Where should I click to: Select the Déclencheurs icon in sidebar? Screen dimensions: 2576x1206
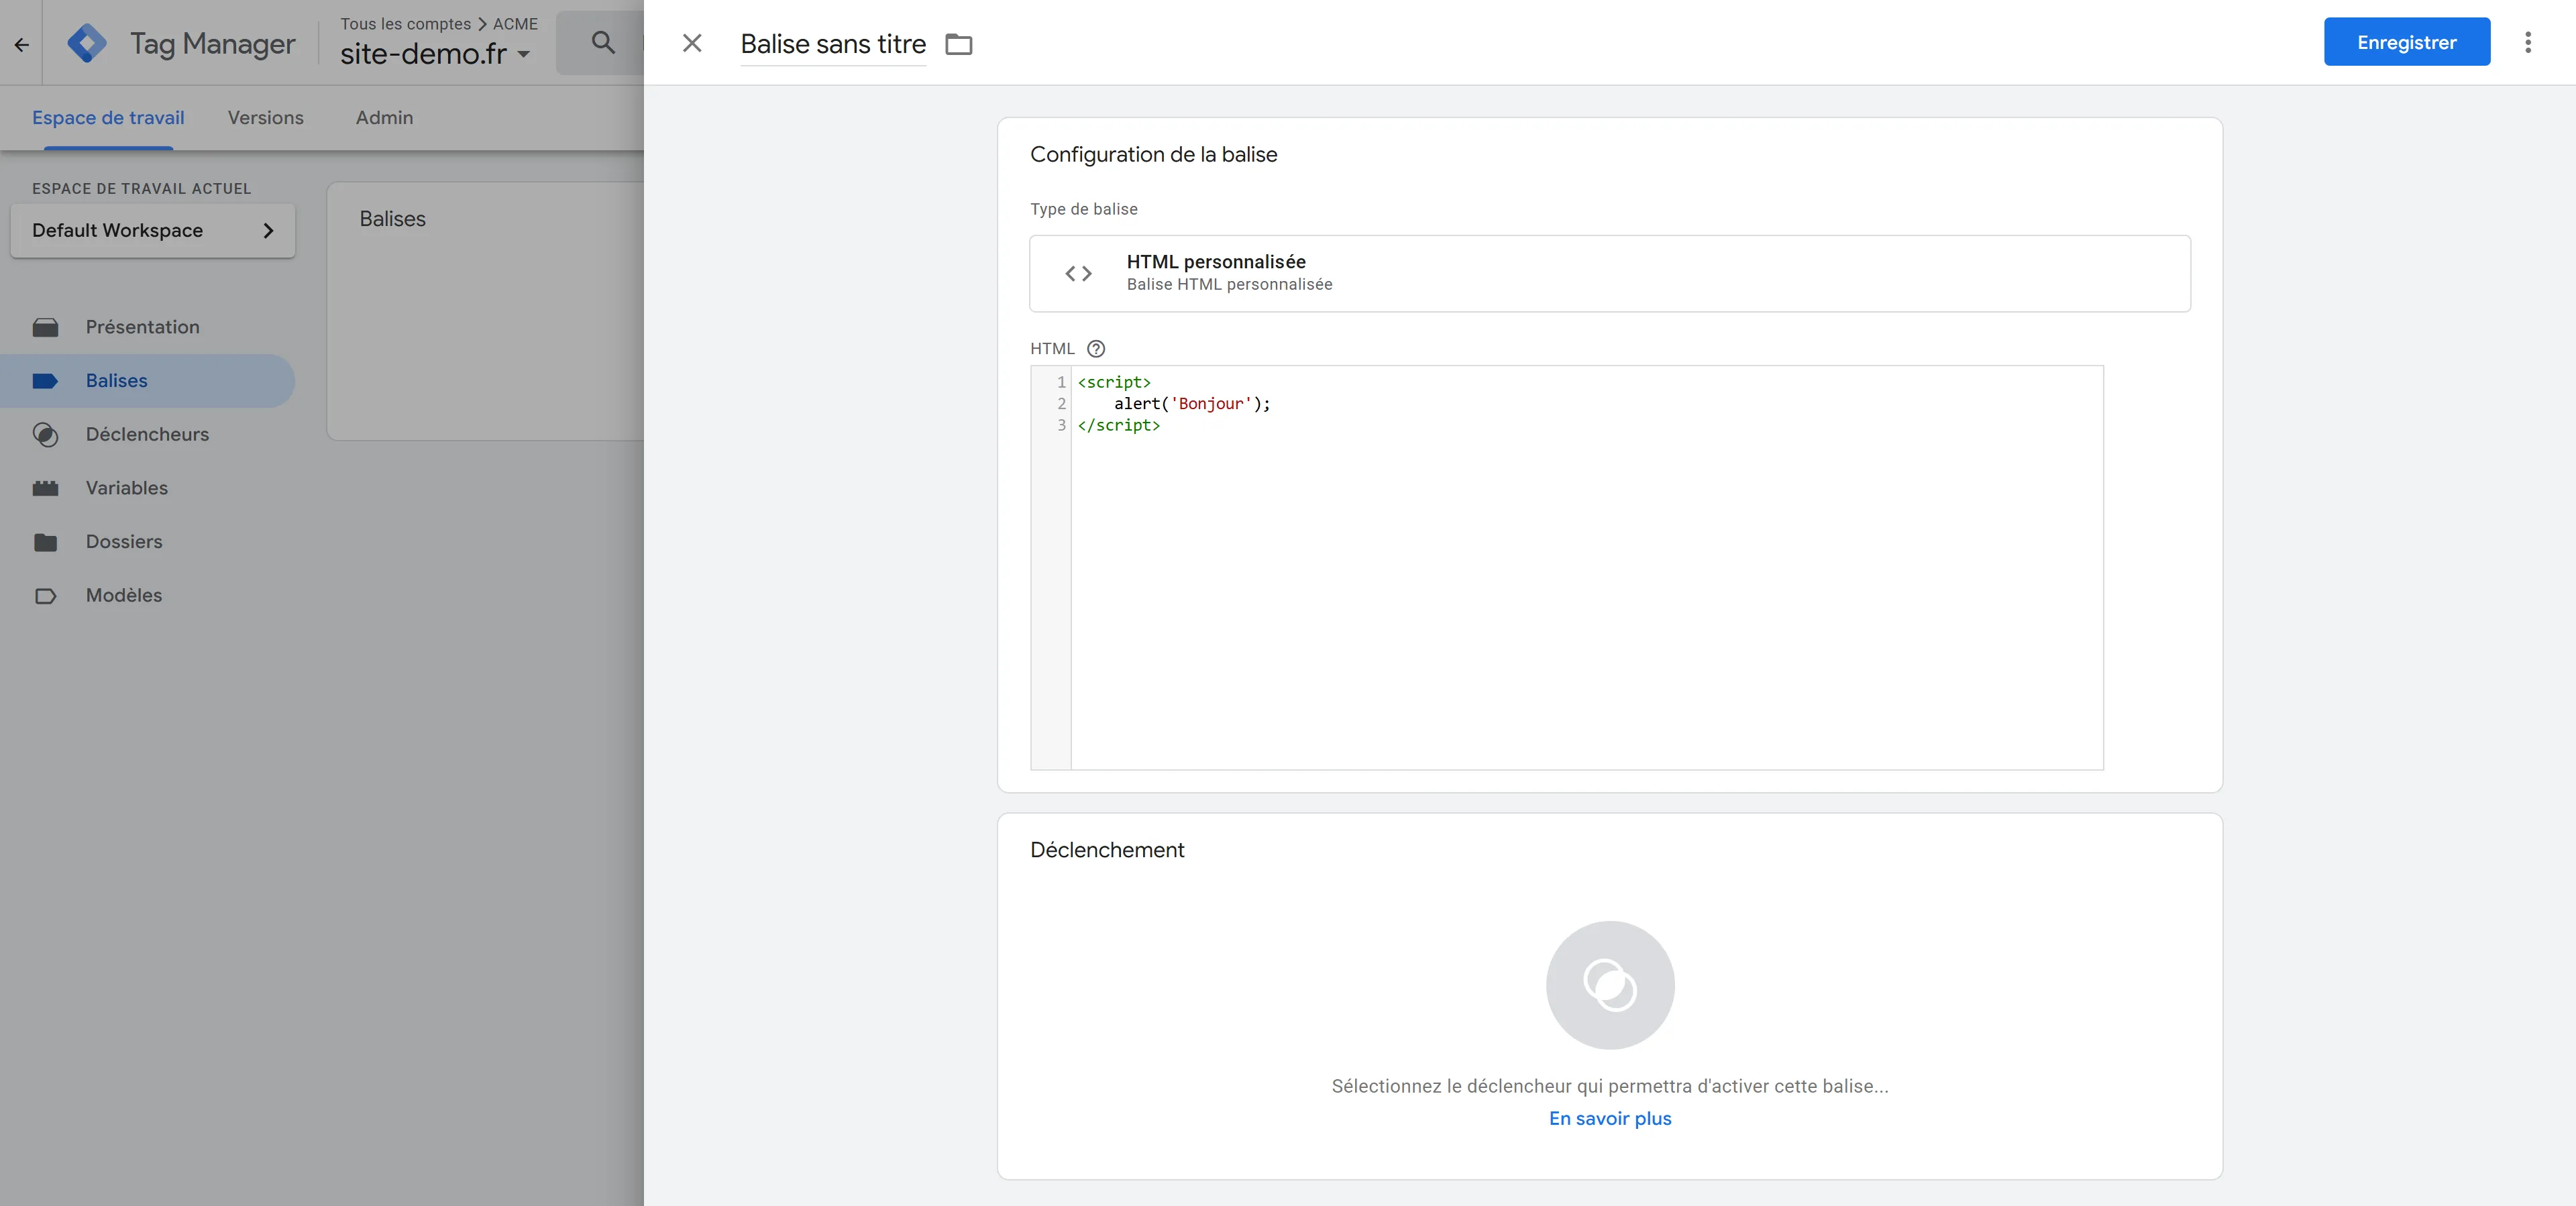[x=46, y=434]
